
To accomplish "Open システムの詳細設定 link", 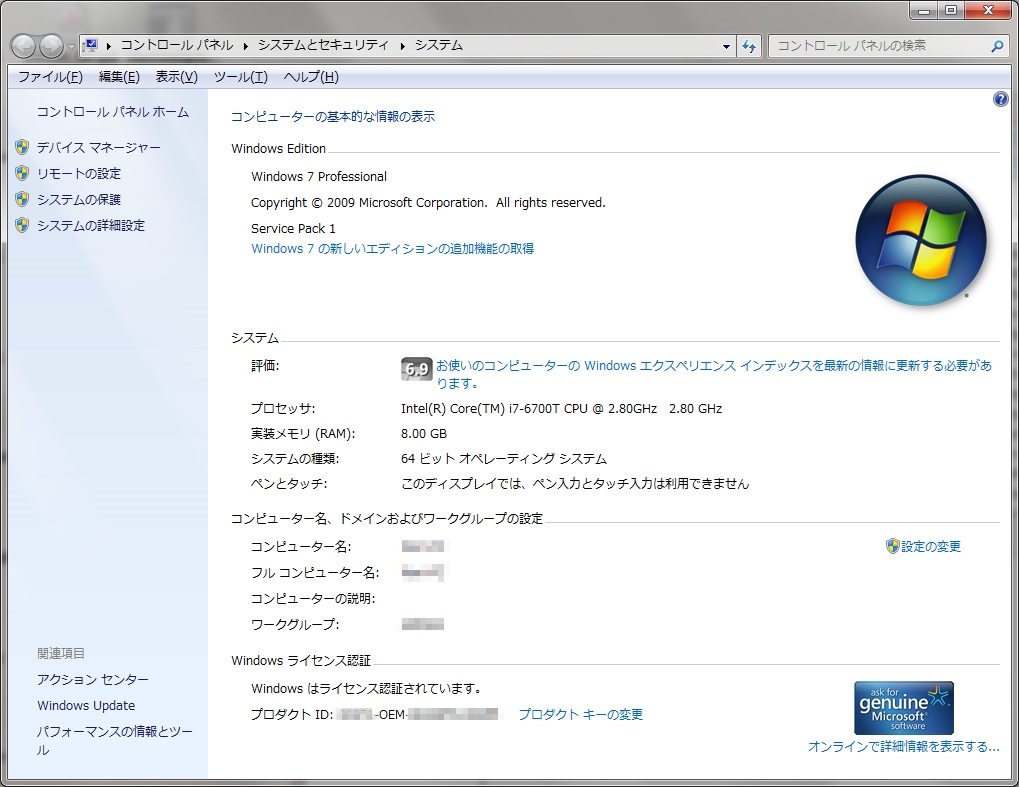I will pyautogui.click(x=91, y=226).
